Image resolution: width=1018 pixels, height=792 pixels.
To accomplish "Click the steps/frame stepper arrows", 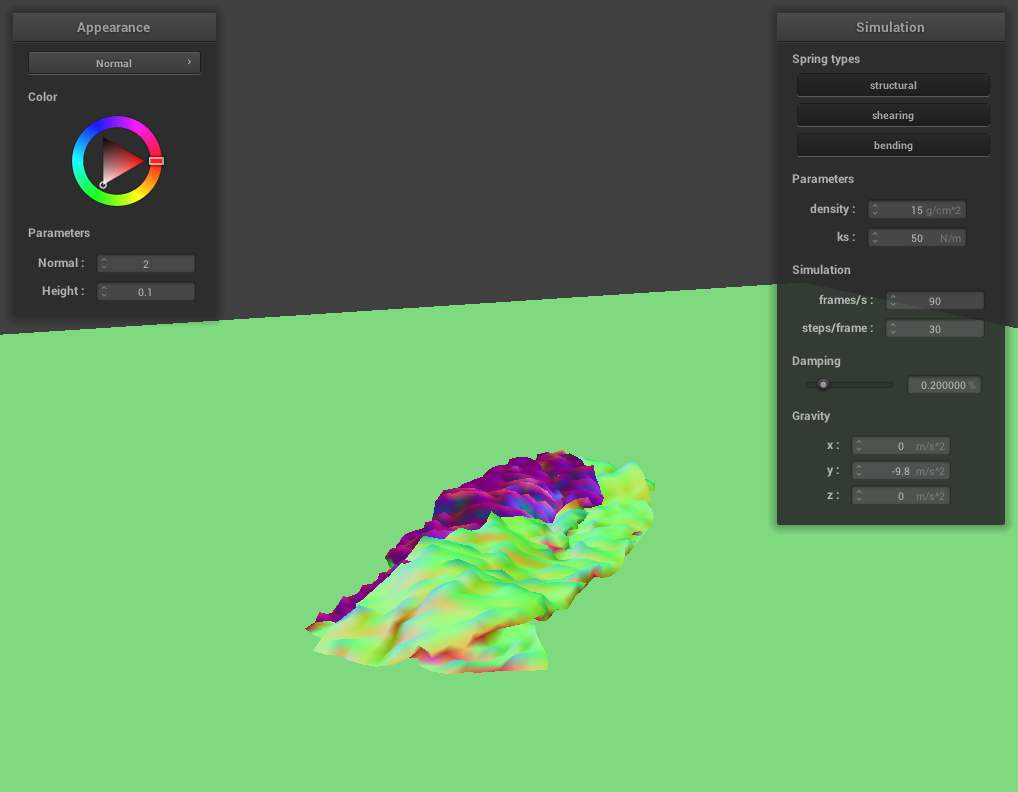I will [x=893, y=328].
